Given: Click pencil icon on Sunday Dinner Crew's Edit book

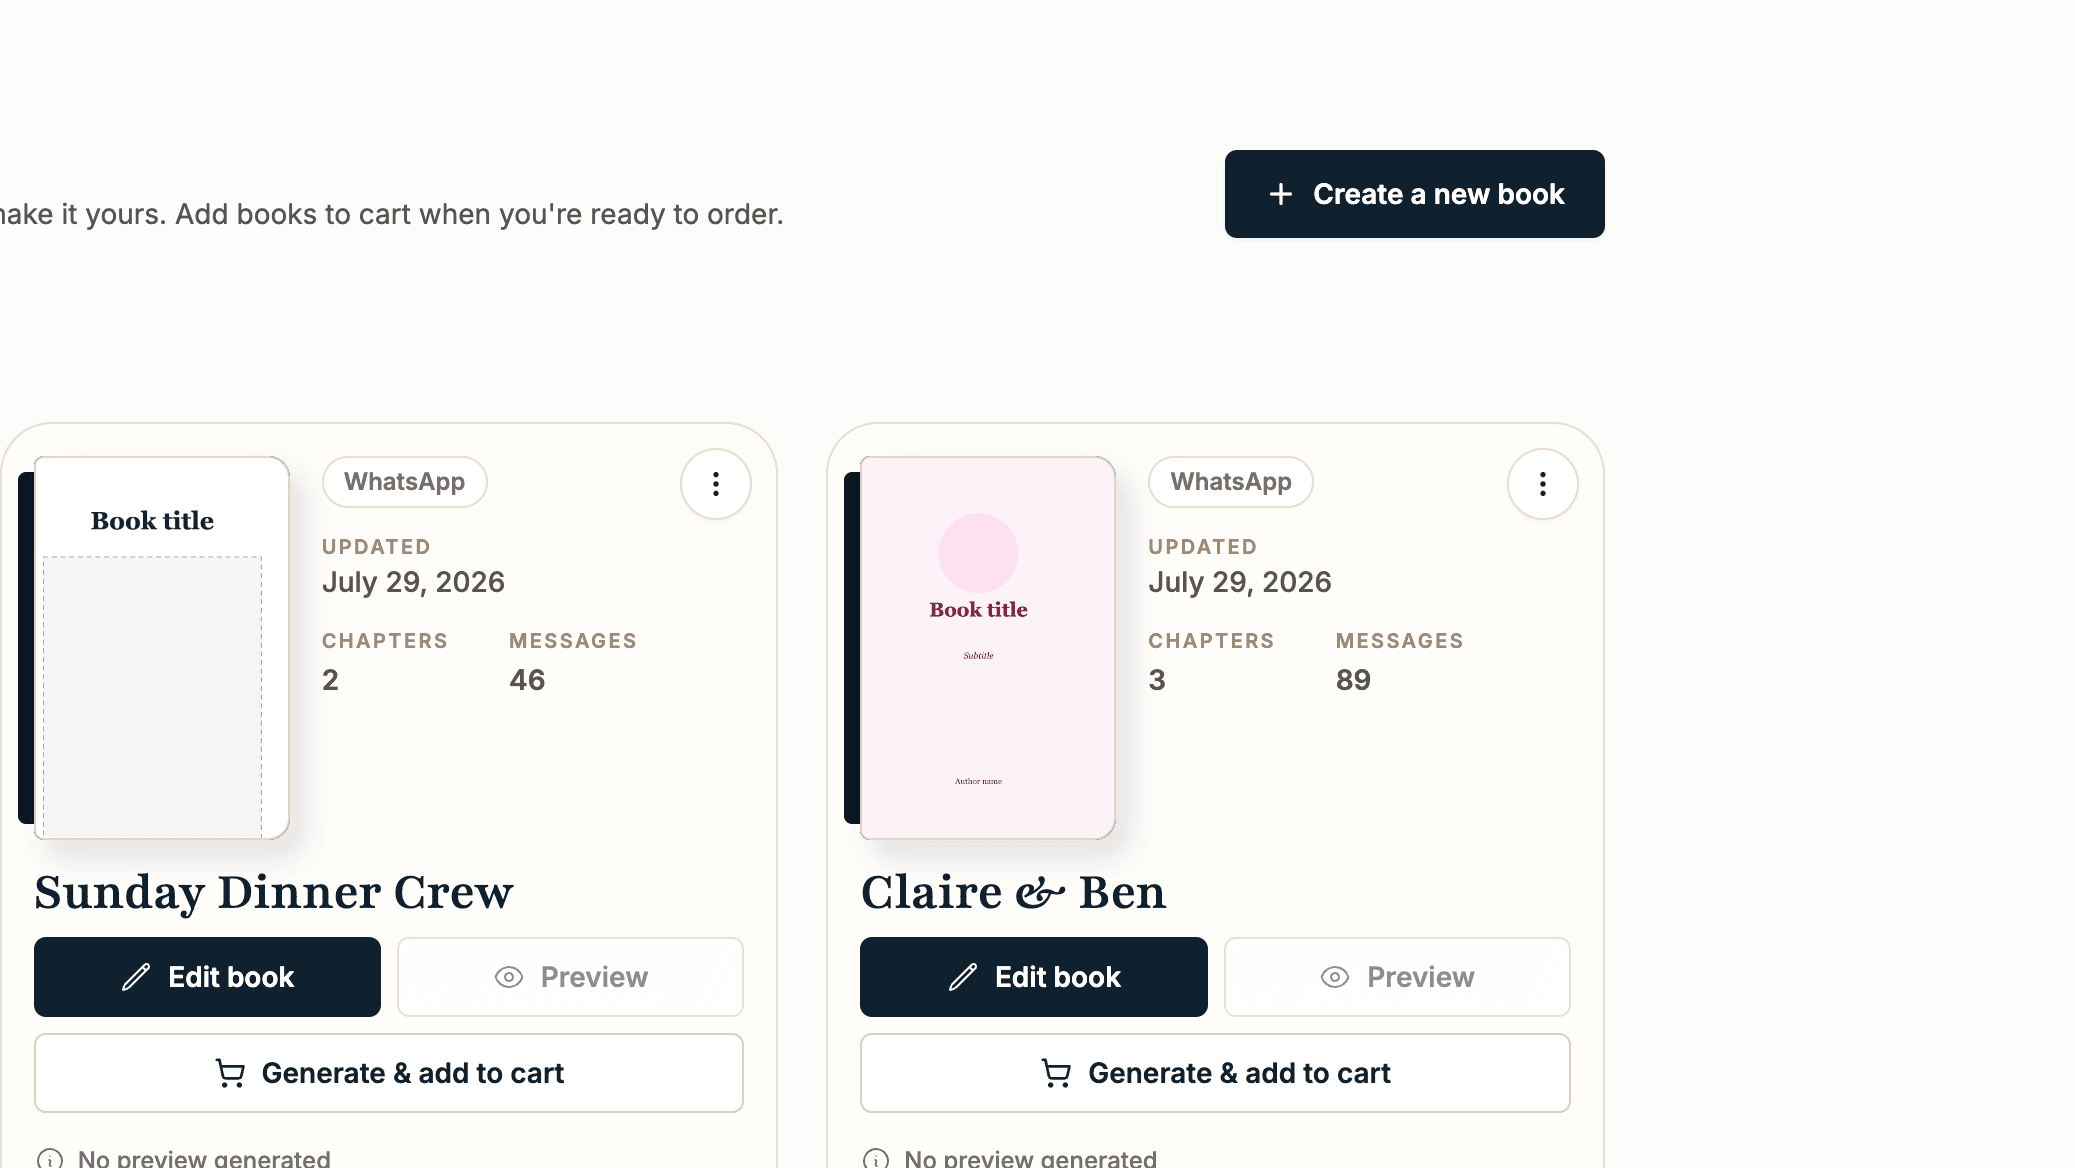Looking at the screenshot, I should pos(136,977).
